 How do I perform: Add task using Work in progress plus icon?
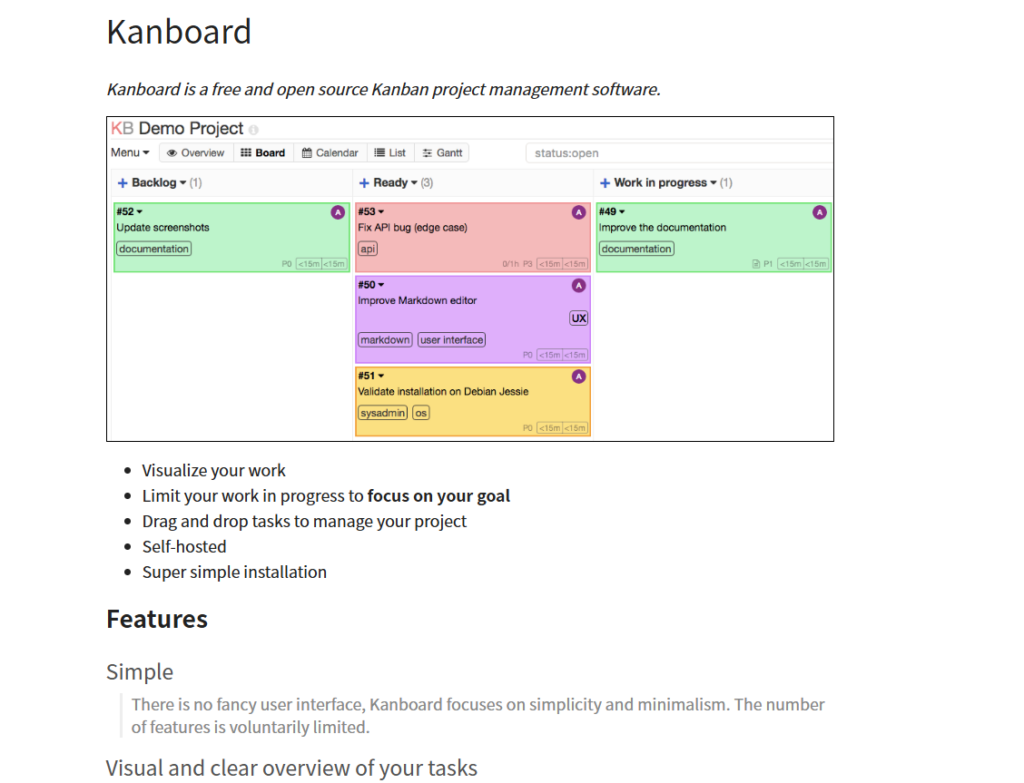click(x=605, y=183)
